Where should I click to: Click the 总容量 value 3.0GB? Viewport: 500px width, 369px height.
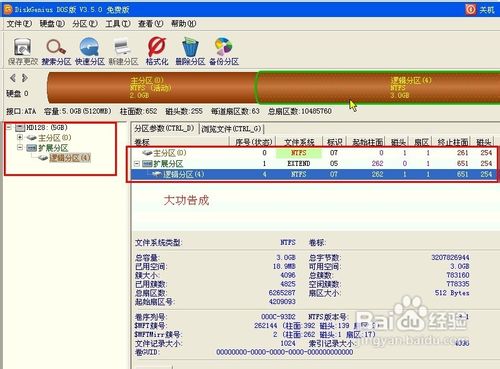[285, 258]
